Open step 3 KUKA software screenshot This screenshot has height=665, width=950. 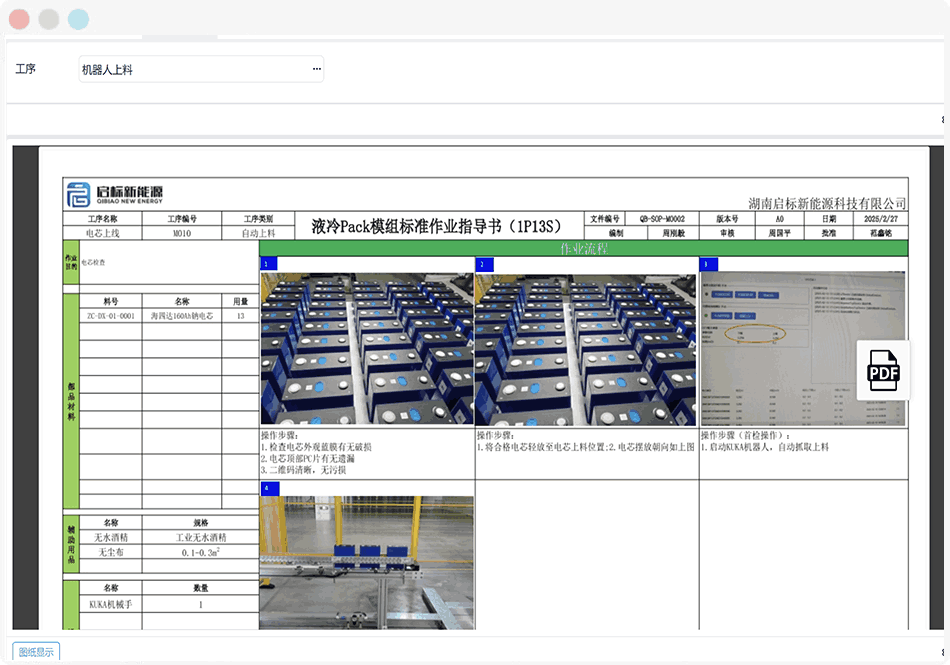[x=803, y=349]
